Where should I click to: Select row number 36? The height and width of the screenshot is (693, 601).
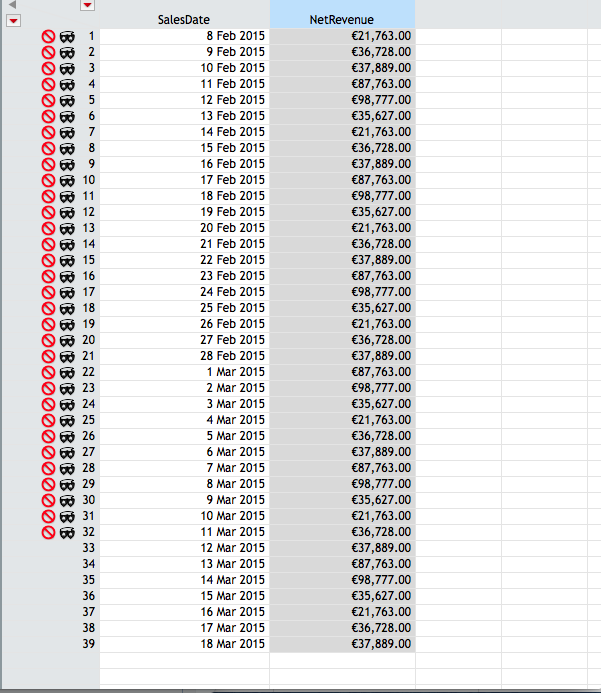[89, 596]
